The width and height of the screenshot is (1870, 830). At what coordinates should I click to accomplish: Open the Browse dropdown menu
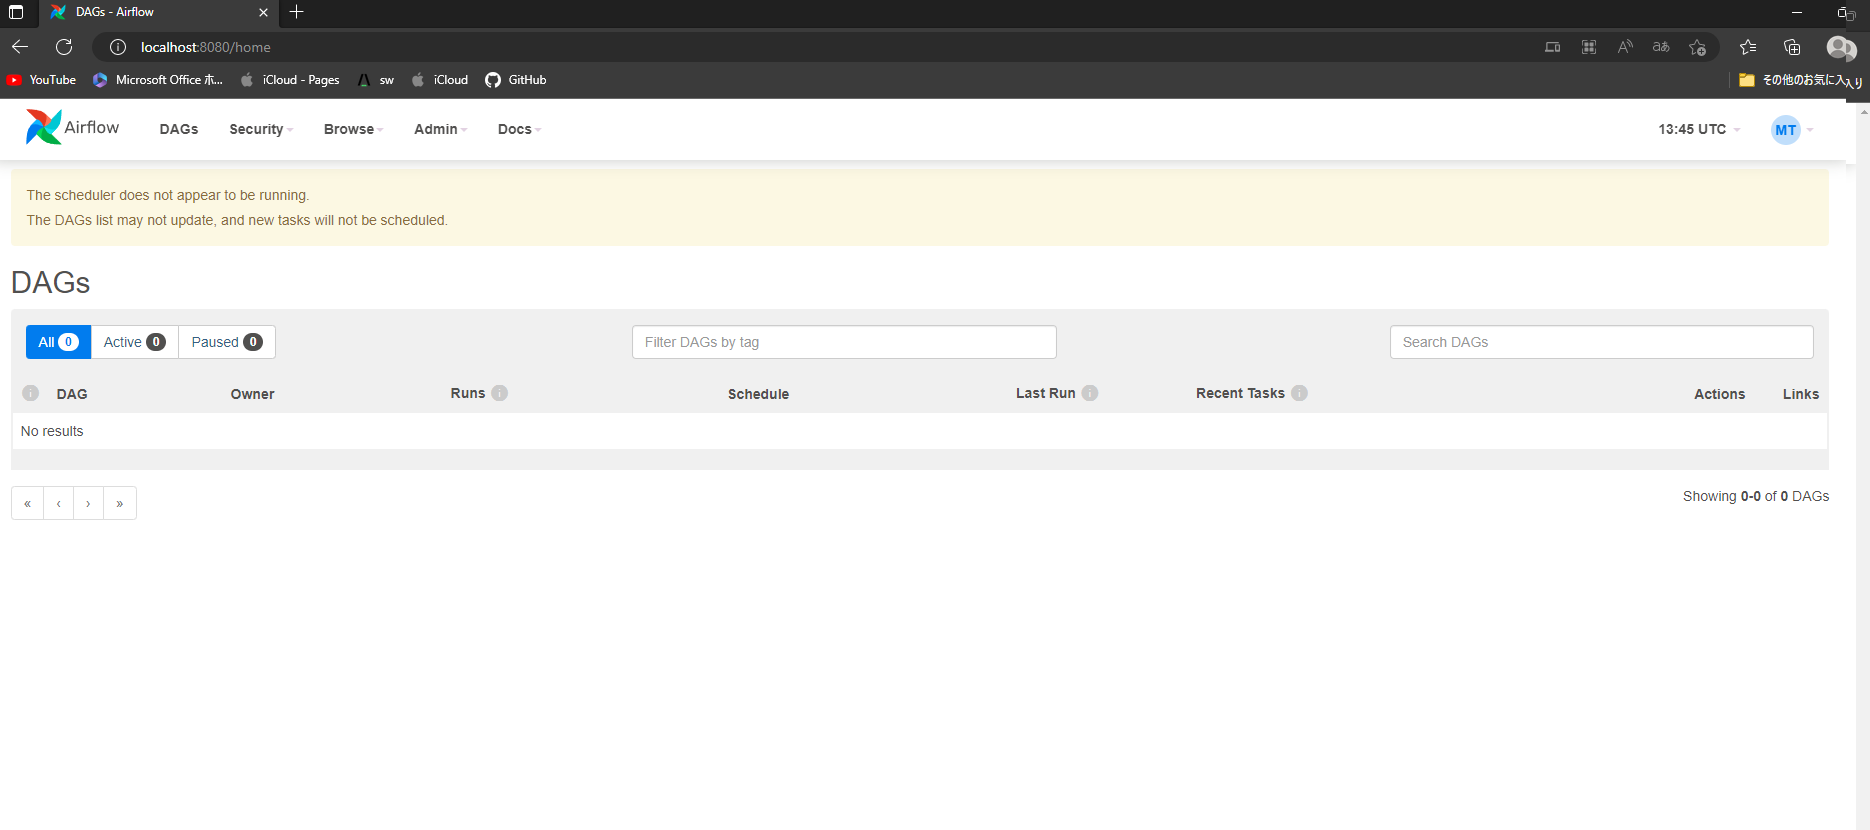coord(353,129)
